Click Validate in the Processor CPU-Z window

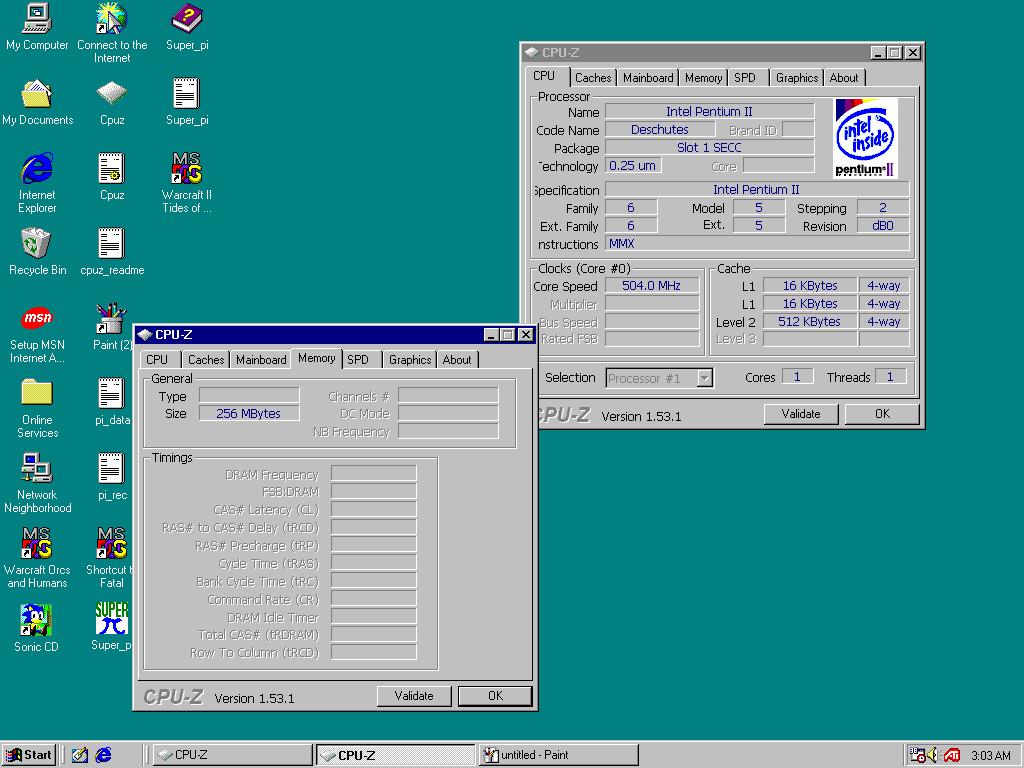801,414
